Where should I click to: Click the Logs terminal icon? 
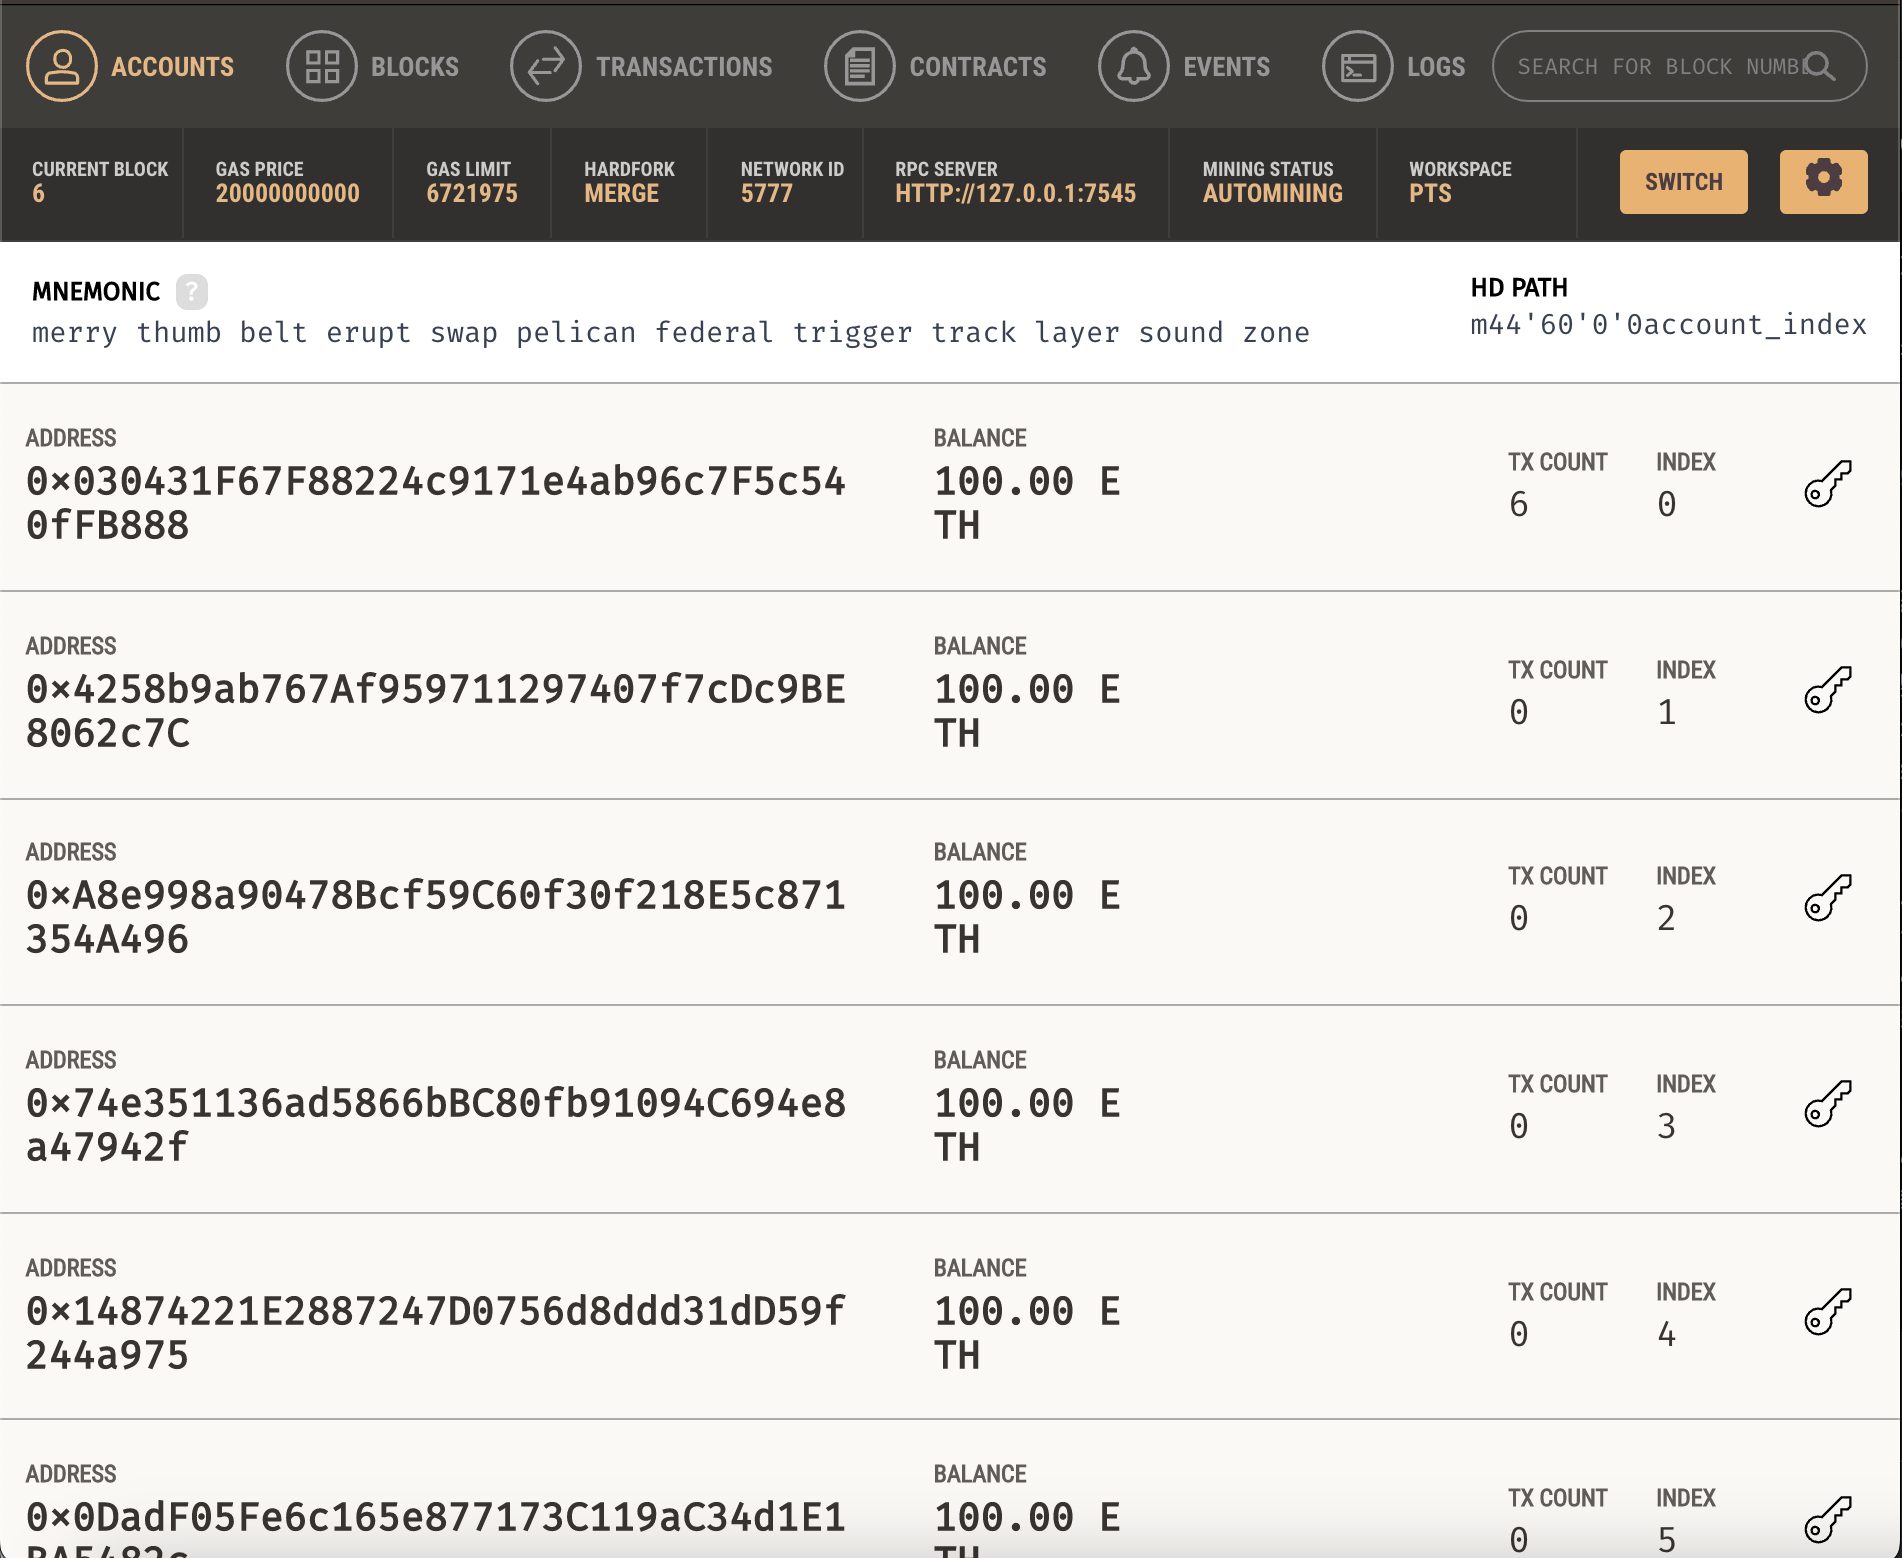click(1358, 66)
